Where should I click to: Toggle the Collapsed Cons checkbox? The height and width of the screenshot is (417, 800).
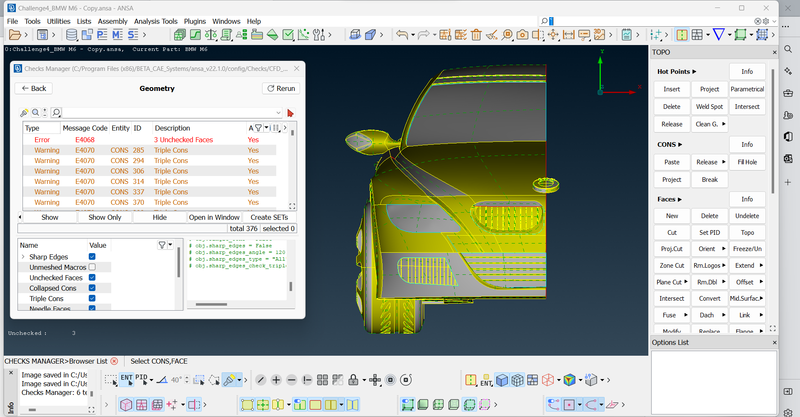(x=92, y=288)
